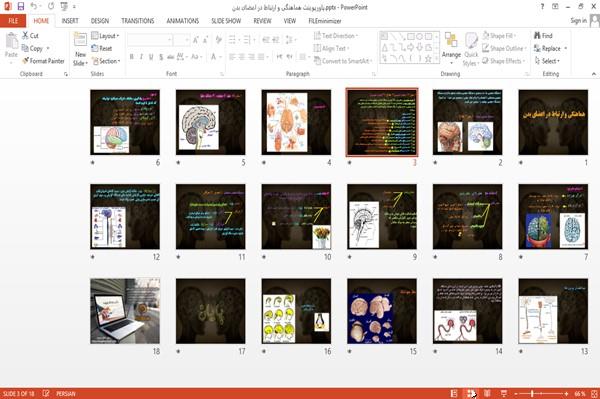Click the Cut scissors button
The width and height of the screenshot is (600, 399).
point(30,36)
